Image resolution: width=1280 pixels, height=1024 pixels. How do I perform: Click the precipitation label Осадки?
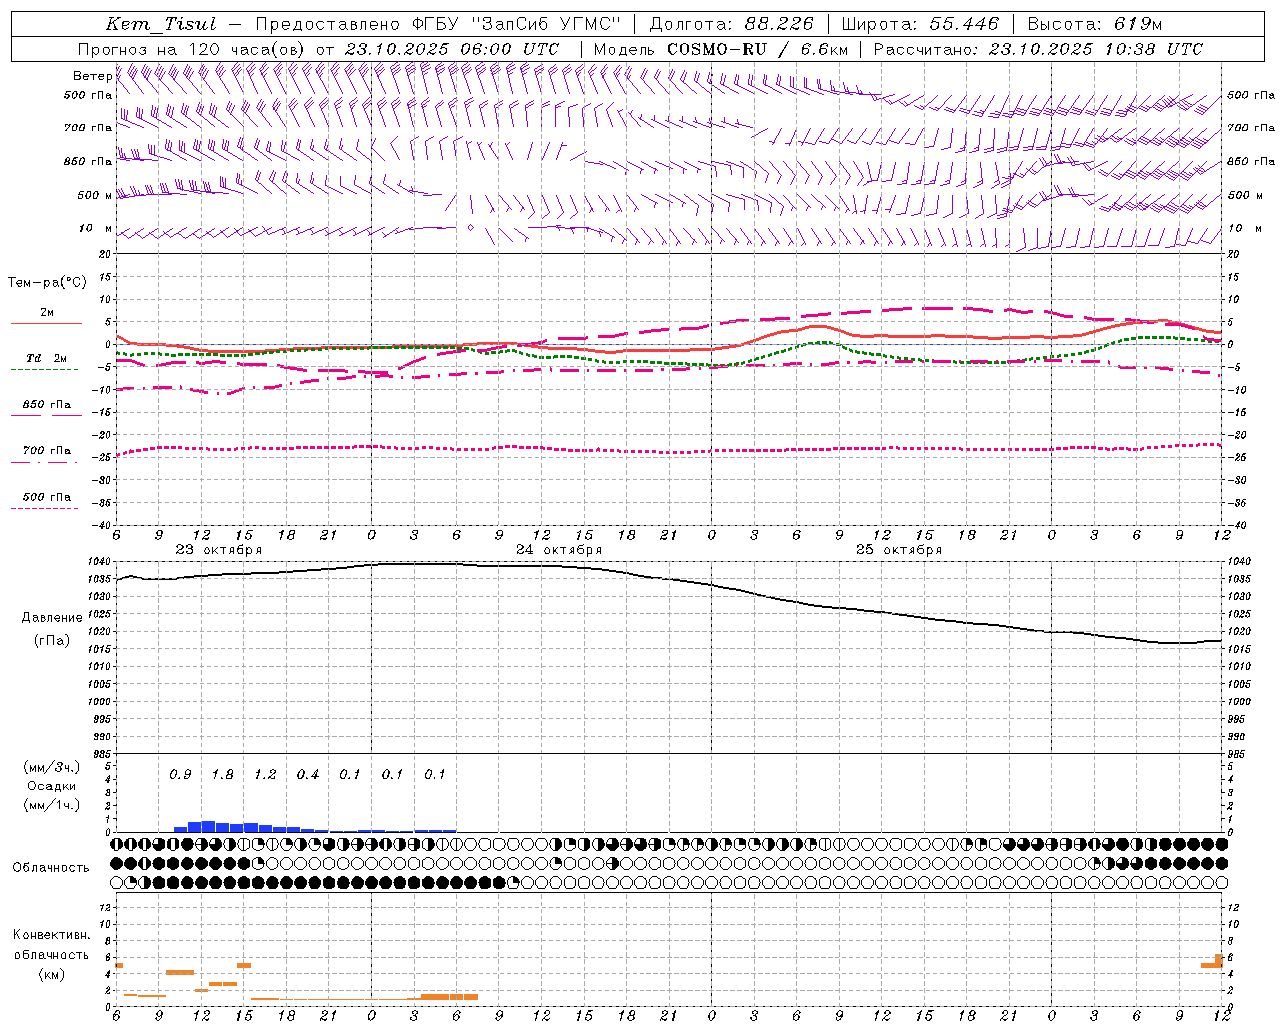pos(52,786)
